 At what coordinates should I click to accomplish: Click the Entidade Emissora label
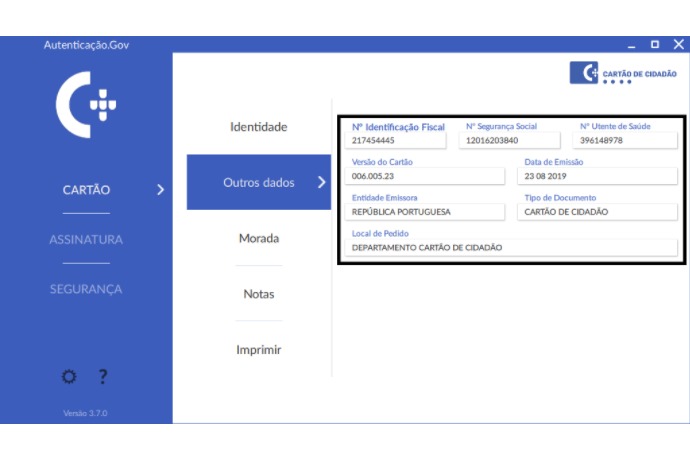tap(385, 198)
